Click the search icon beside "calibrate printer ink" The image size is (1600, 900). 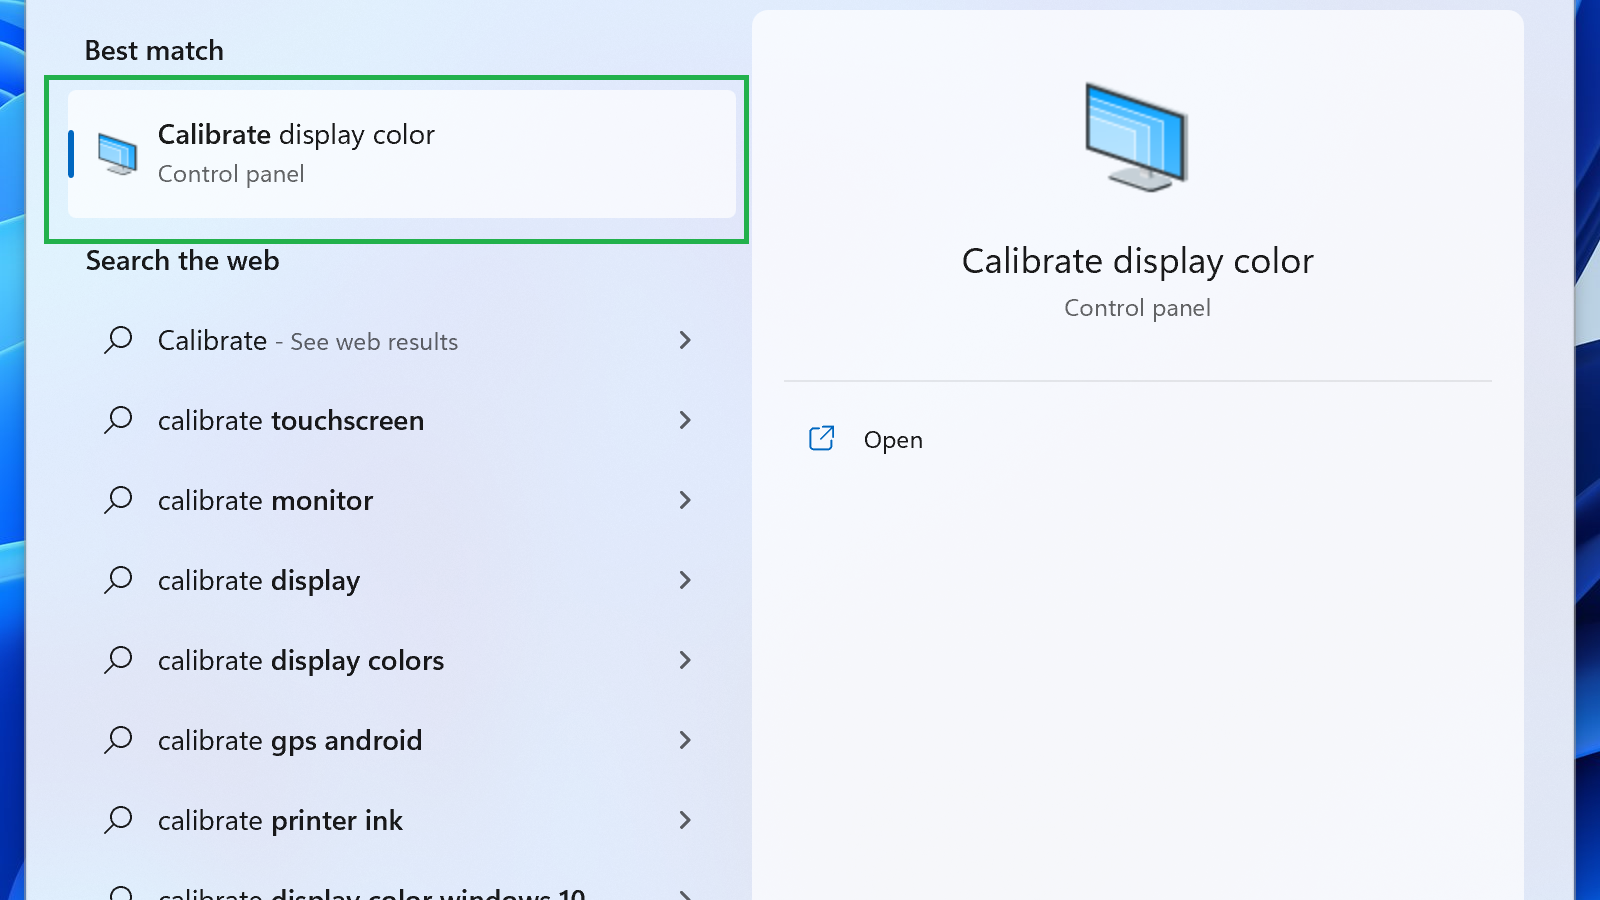point(118,820)
